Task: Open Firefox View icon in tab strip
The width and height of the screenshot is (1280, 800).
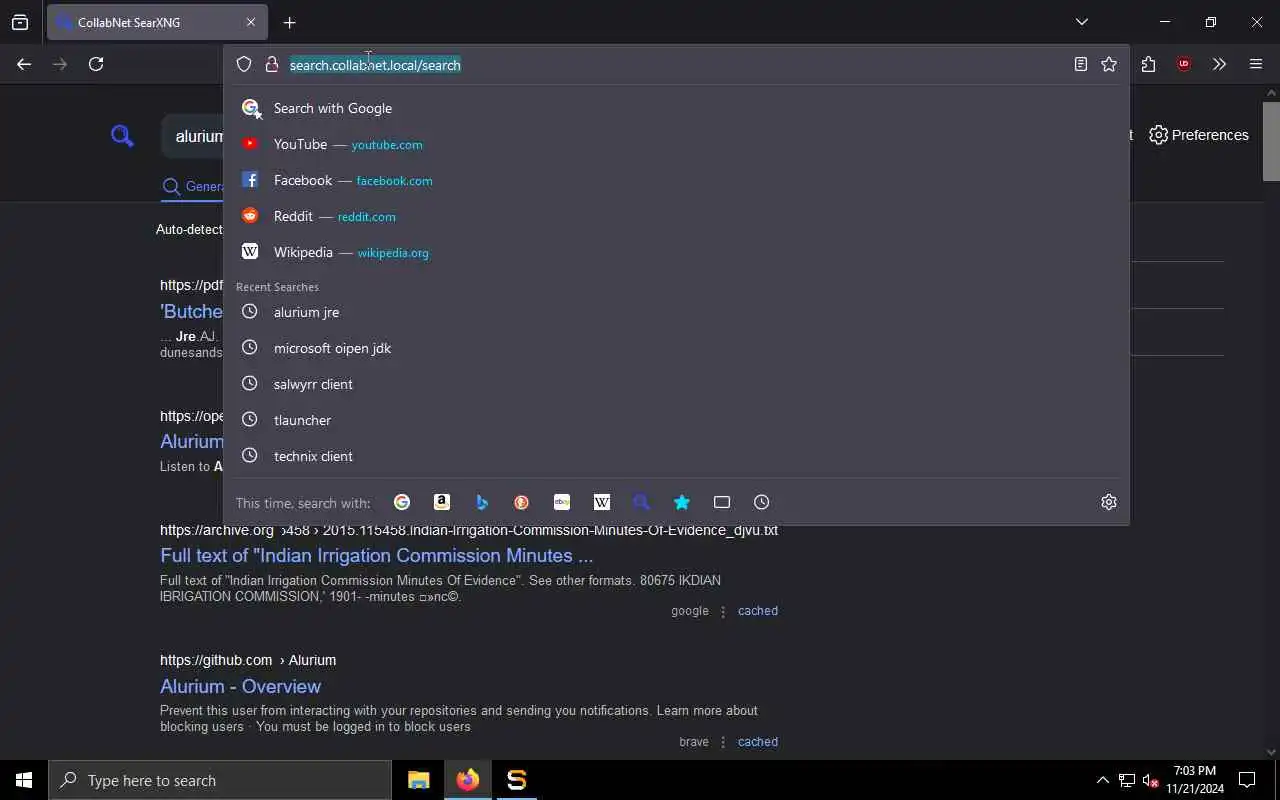Action: coord(20,22)
